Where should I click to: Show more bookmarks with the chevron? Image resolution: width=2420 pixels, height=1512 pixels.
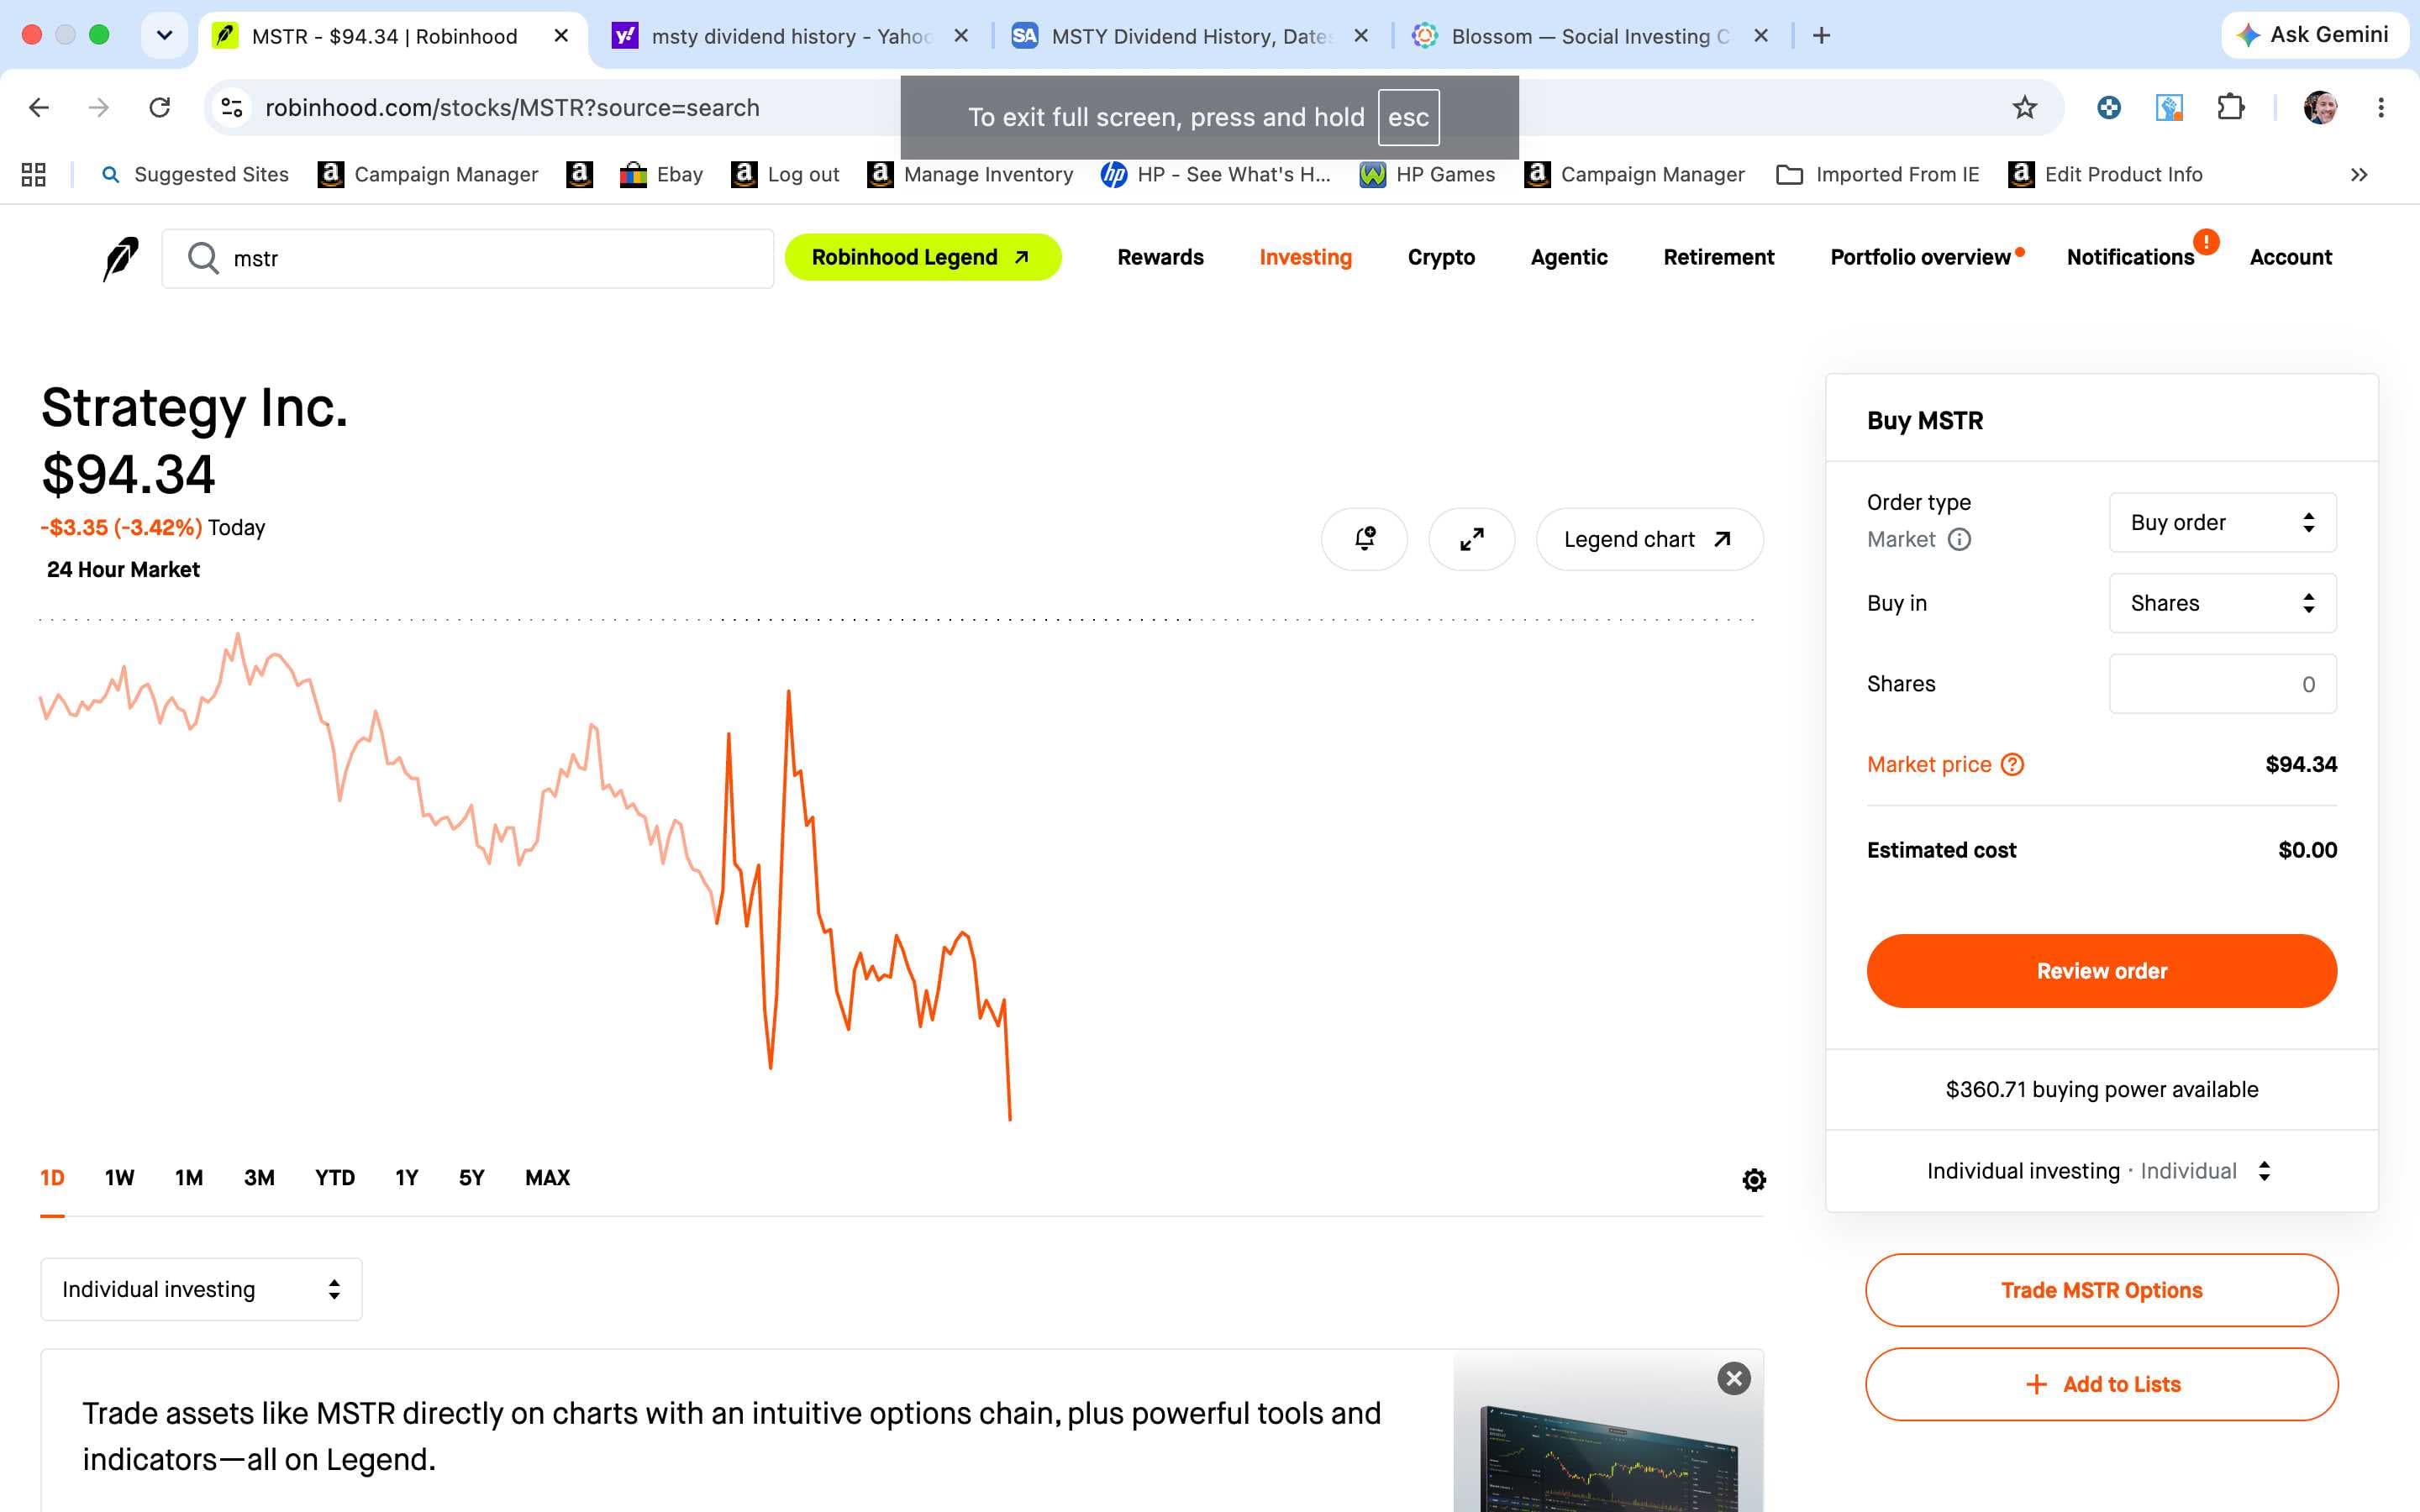click(x=2359, y=175)
